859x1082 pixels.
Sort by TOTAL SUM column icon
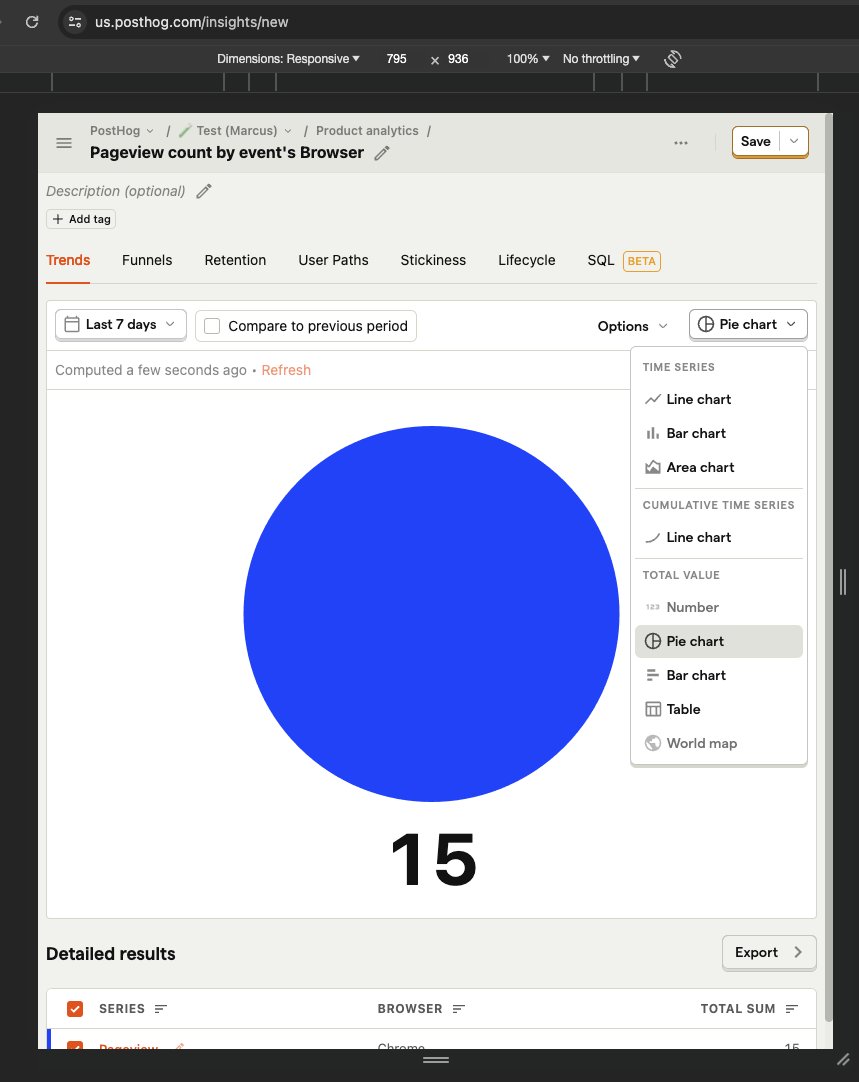coord(791,1009)
